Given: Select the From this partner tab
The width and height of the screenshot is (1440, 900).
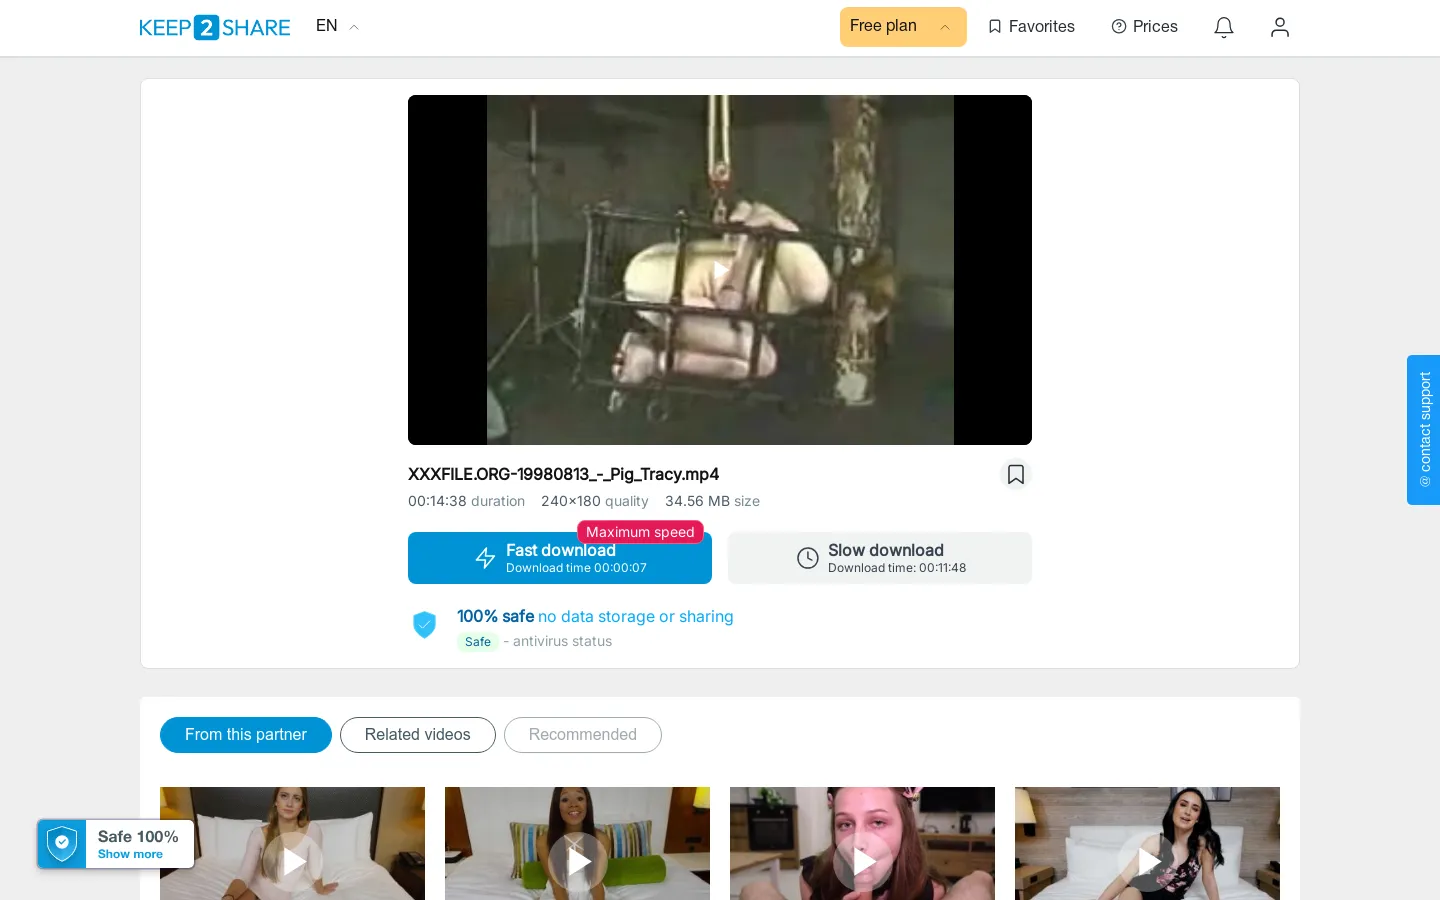Looking at the screenshot, I should click(246, 735).
